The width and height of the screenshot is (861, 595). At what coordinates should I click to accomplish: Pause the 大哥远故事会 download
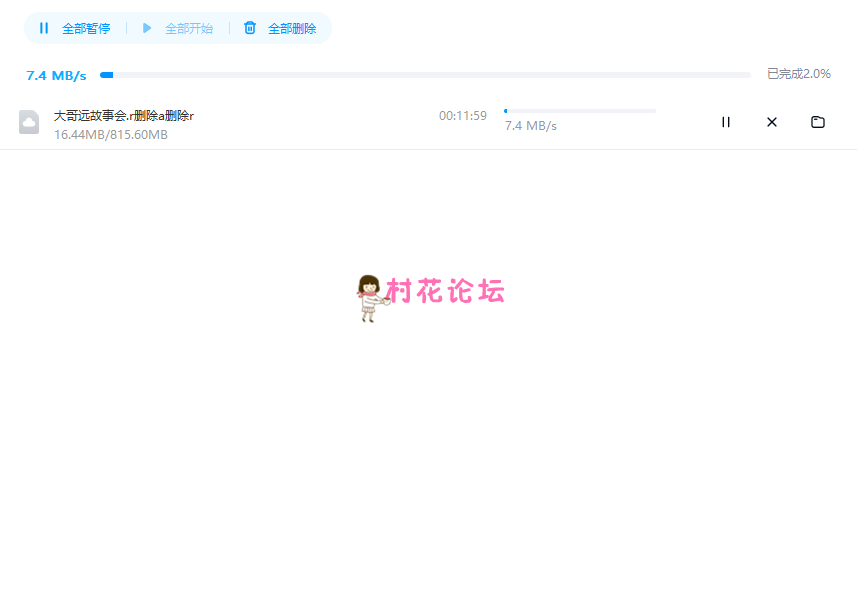tap(726, 122)
